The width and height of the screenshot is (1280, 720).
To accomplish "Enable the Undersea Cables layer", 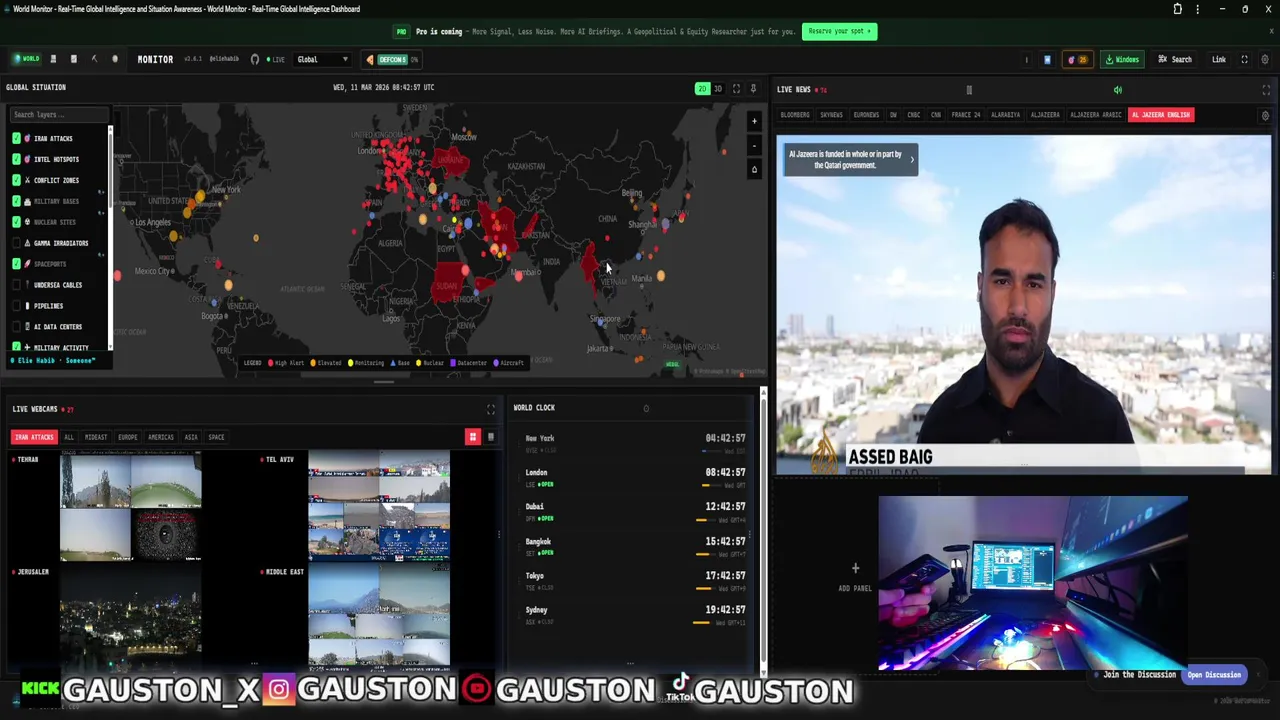I will [16, 285].
